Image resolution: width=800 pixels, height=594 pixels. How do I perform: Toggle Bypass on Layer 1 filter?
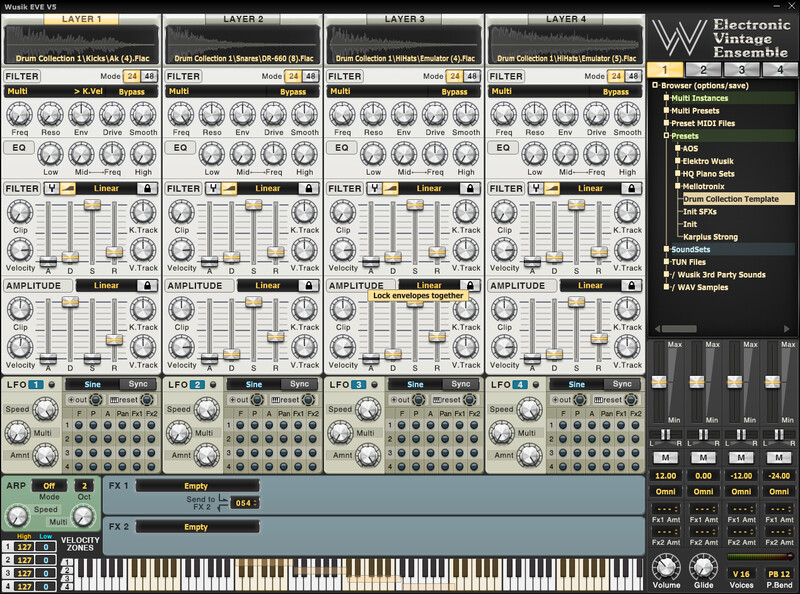coord(132,92)
